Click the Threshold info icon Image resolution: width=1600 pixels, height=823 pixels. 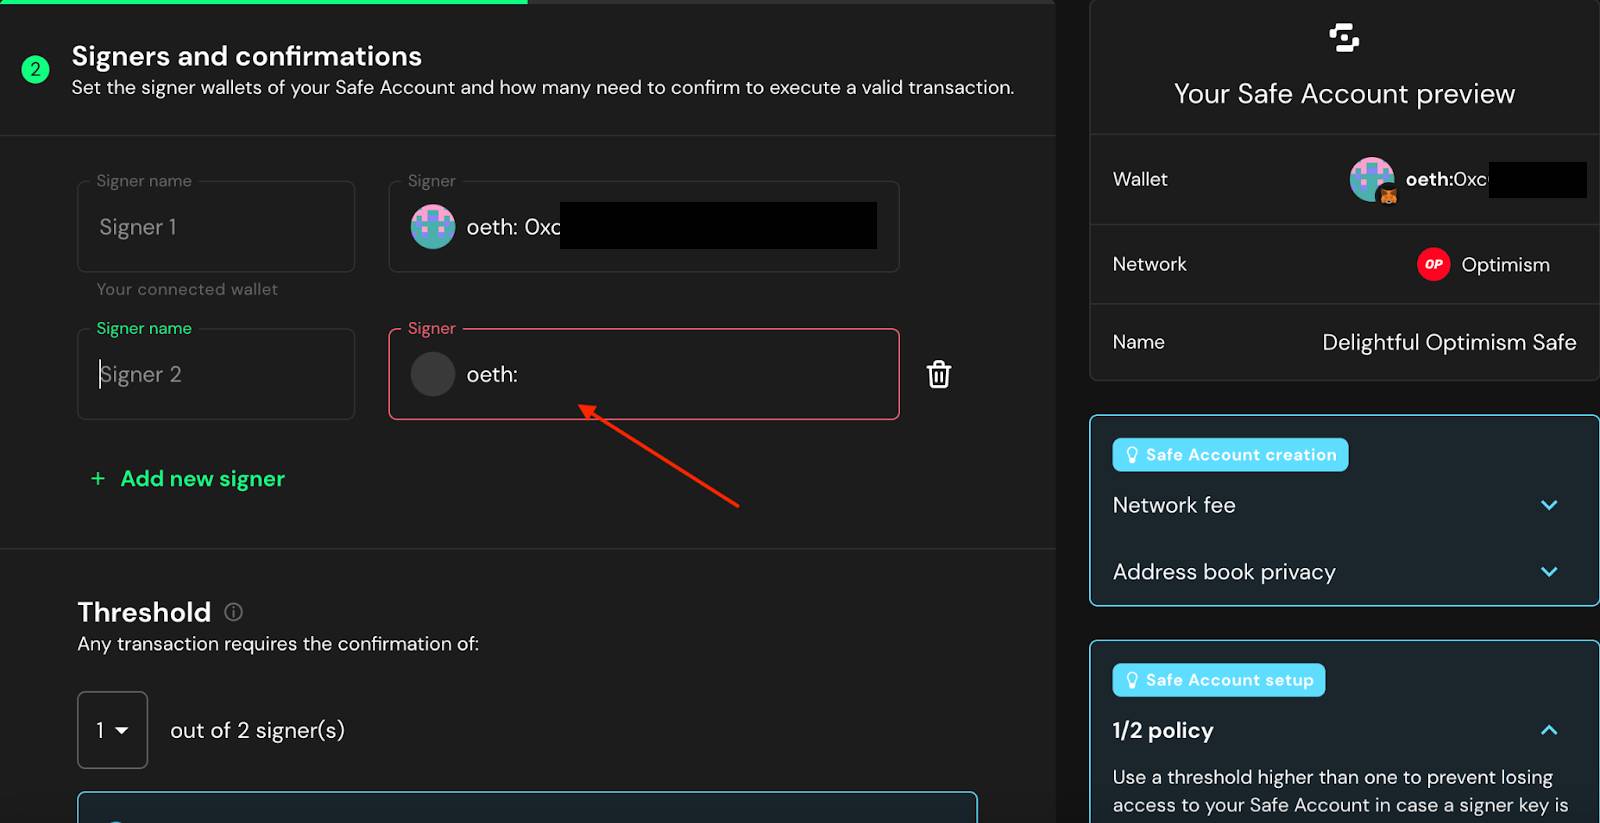coord(233,611)
